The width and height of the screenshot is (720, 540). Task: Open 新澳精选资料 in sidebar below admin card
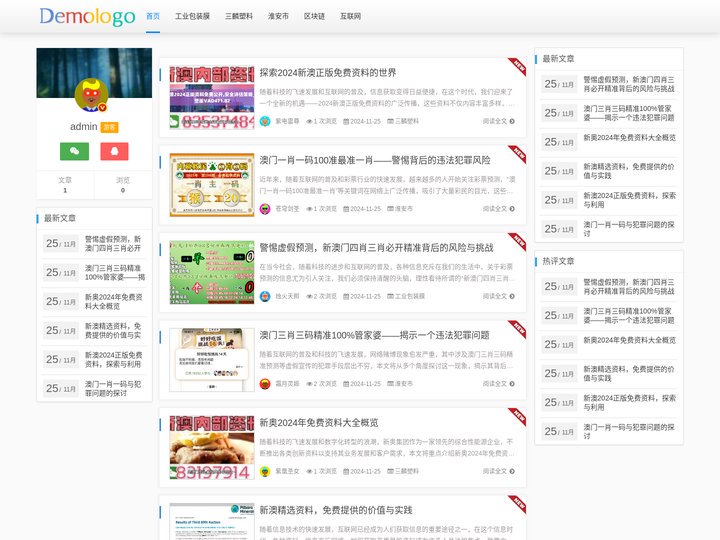[x=113, y=331]
